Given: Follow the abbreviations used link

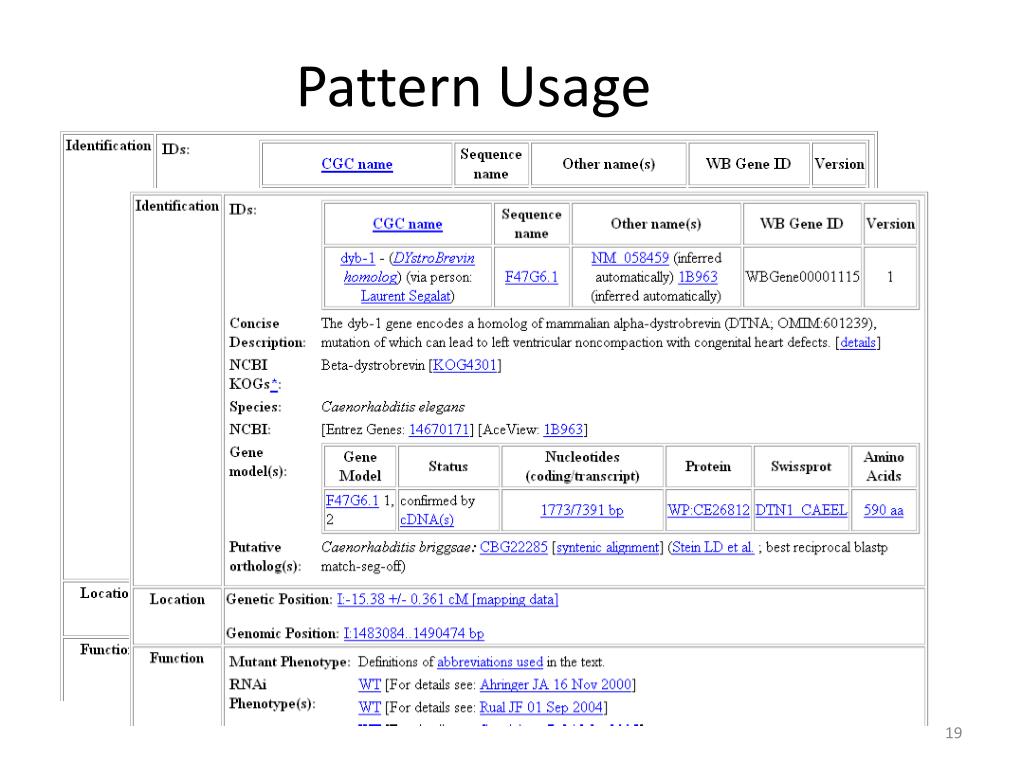Looking at the screenshot, I should [490, 662].
